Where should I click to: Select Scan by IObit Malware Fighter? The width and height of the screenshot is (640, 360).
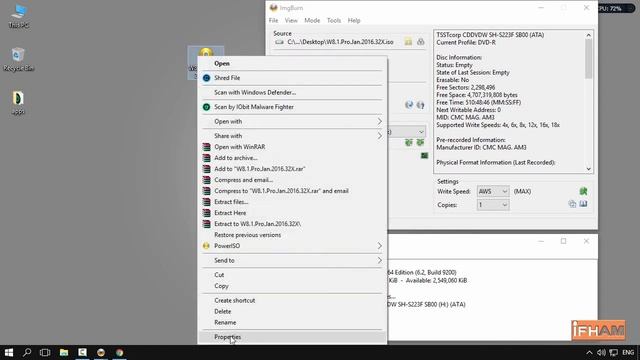(x=292, y=107)
